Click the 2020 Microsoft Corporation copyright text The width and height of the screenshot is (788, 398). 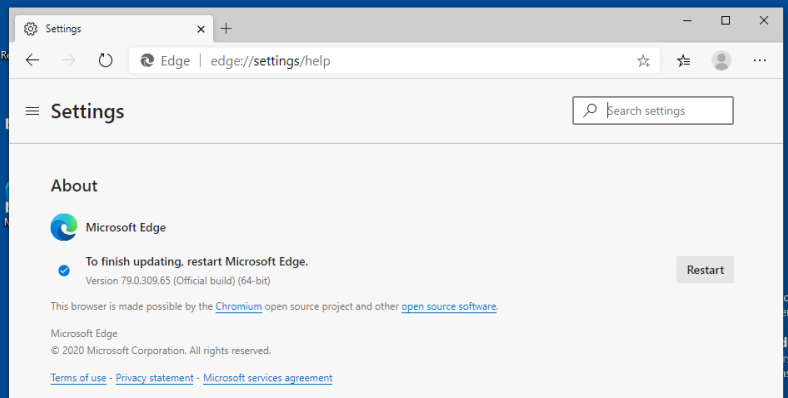coord(161,351)
